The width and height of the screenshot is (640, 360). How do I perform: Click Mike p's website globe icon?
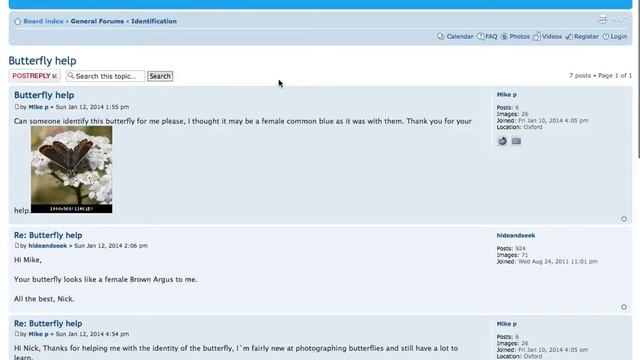tap(502, 141)
